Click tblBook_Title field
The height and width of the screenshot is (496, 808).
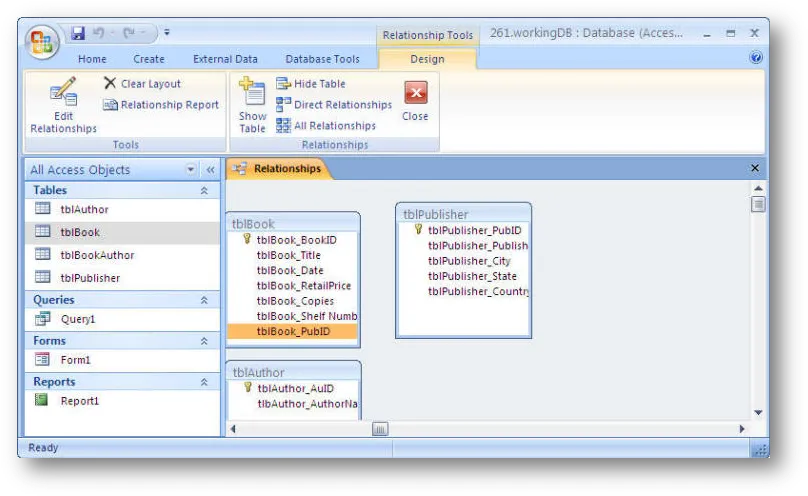coord(293,255)
